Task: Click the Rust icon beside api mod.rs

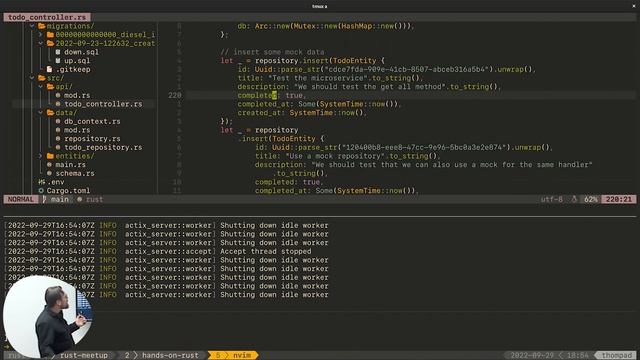Action: (x=58, y=95)
